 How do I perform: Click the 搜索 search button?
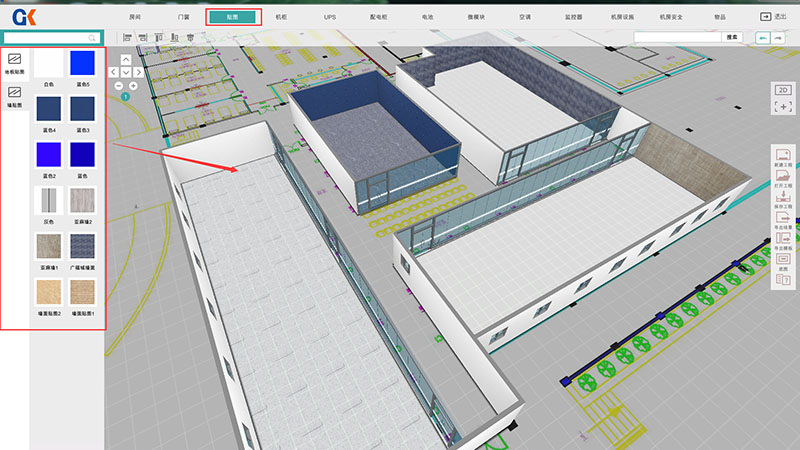(732, 37)
